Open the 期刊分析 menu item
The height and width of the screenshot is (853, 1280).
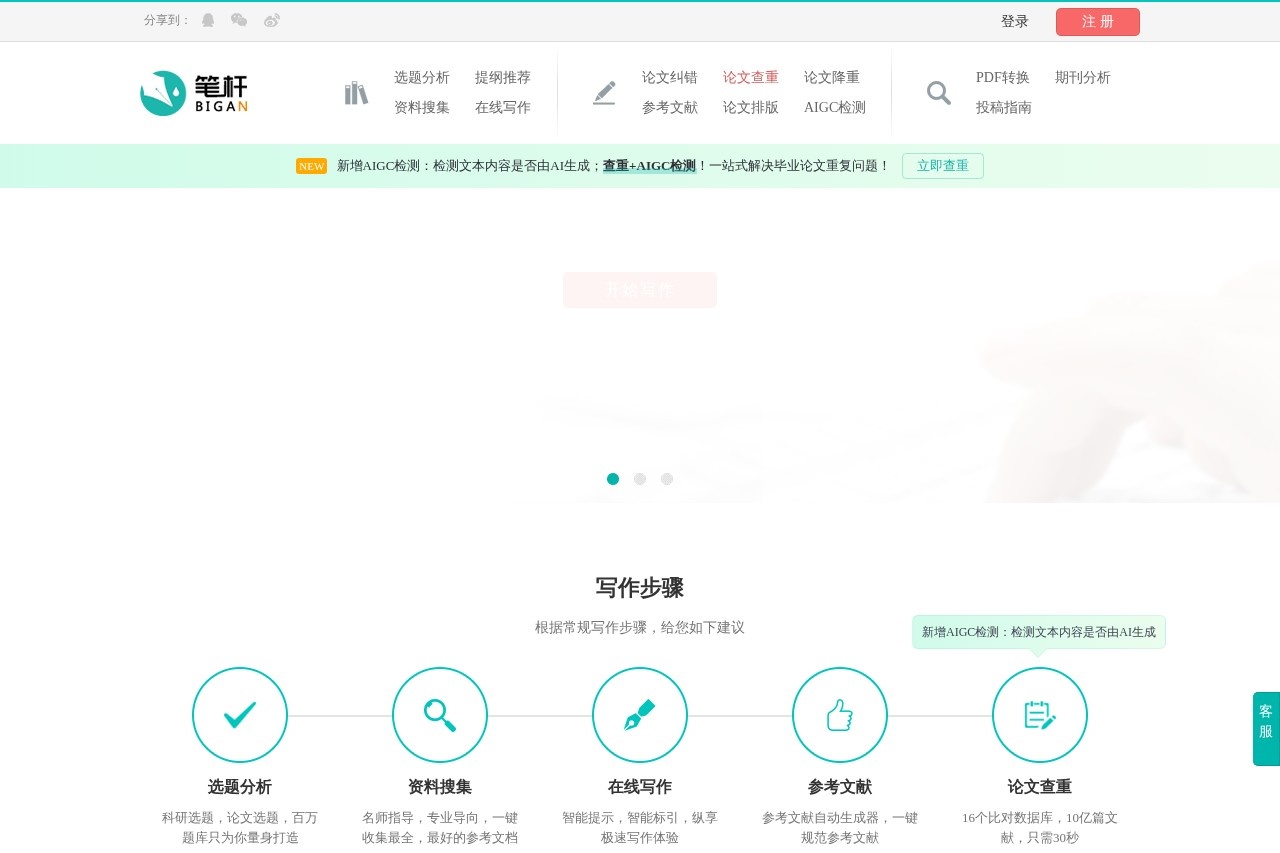pyautogui.click(x=1085, y=77)
